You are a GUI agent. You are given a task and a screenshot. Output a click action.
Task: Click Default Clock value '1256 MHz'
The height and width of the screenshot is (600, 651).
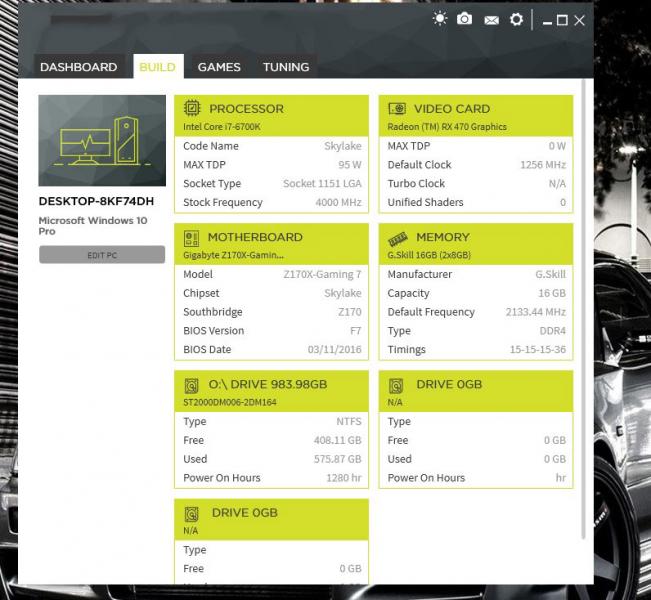(x=543, y=165)
